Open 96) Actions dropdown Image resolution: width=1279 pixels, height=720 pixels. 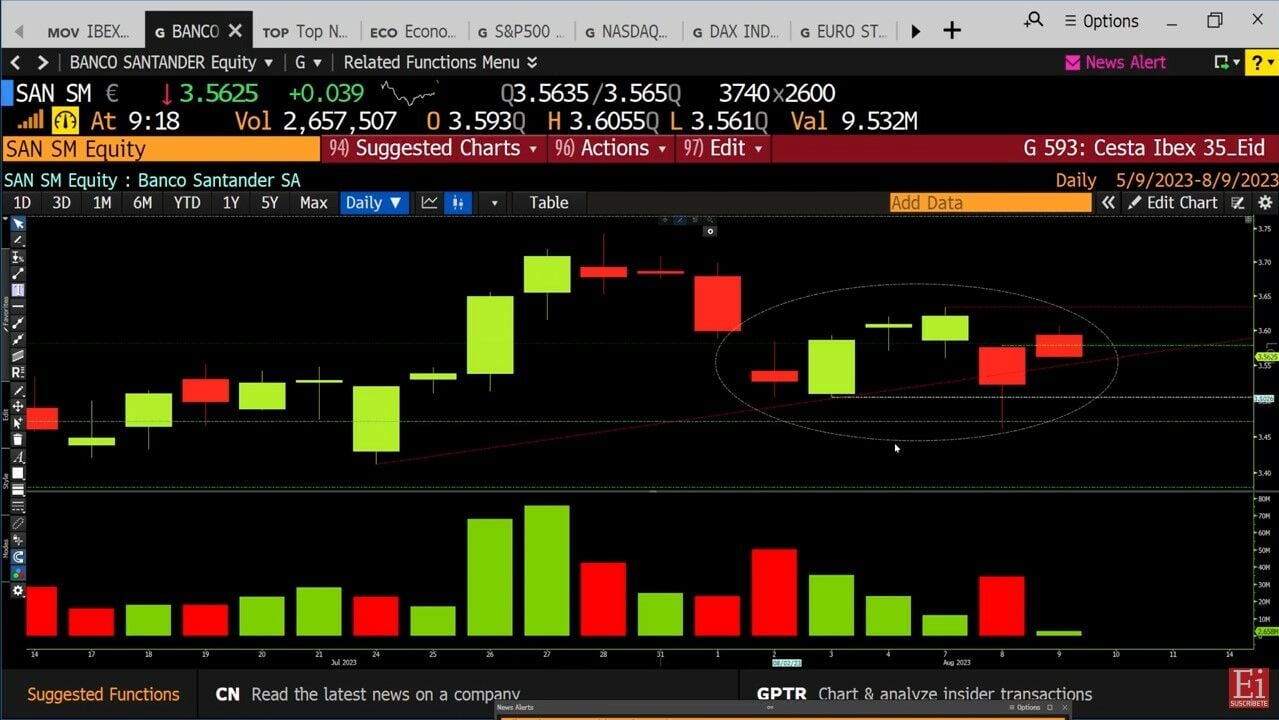(x=610, y=148)
